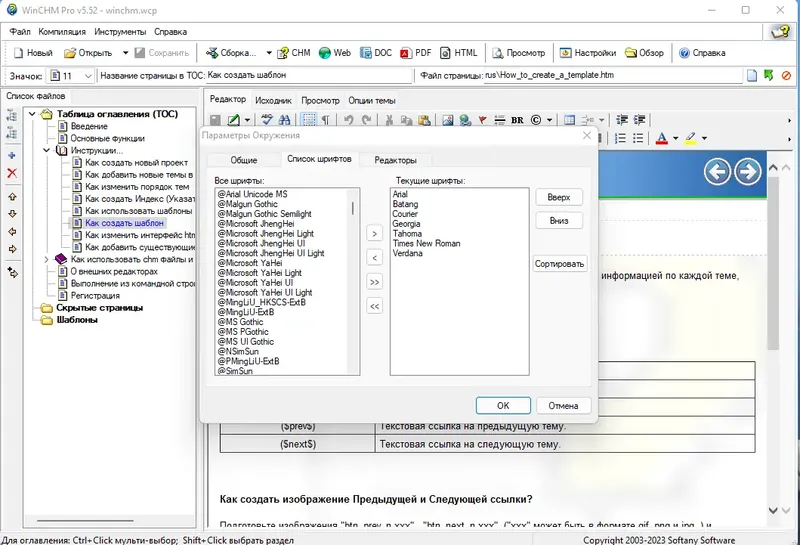The height and width of the screenshot is (545, 800).
Task: Click the red font color "A" swatch
Action: 661,138
